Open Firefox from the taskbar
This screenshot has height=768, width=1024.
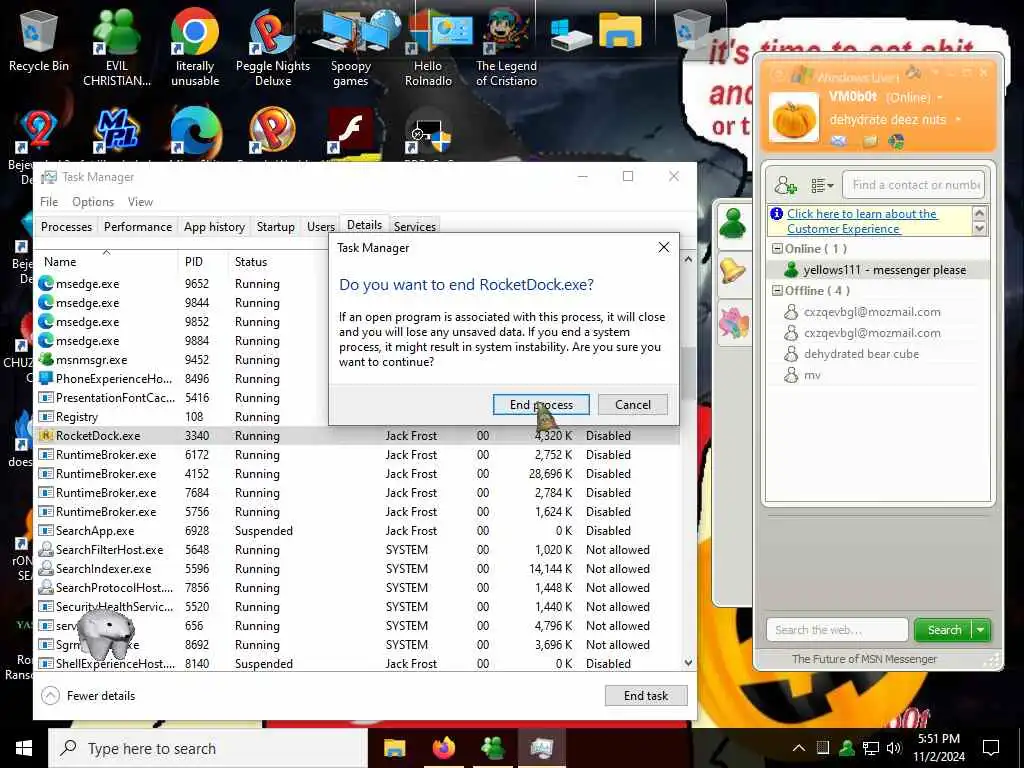pyautogui.click(x=443, y=748)
